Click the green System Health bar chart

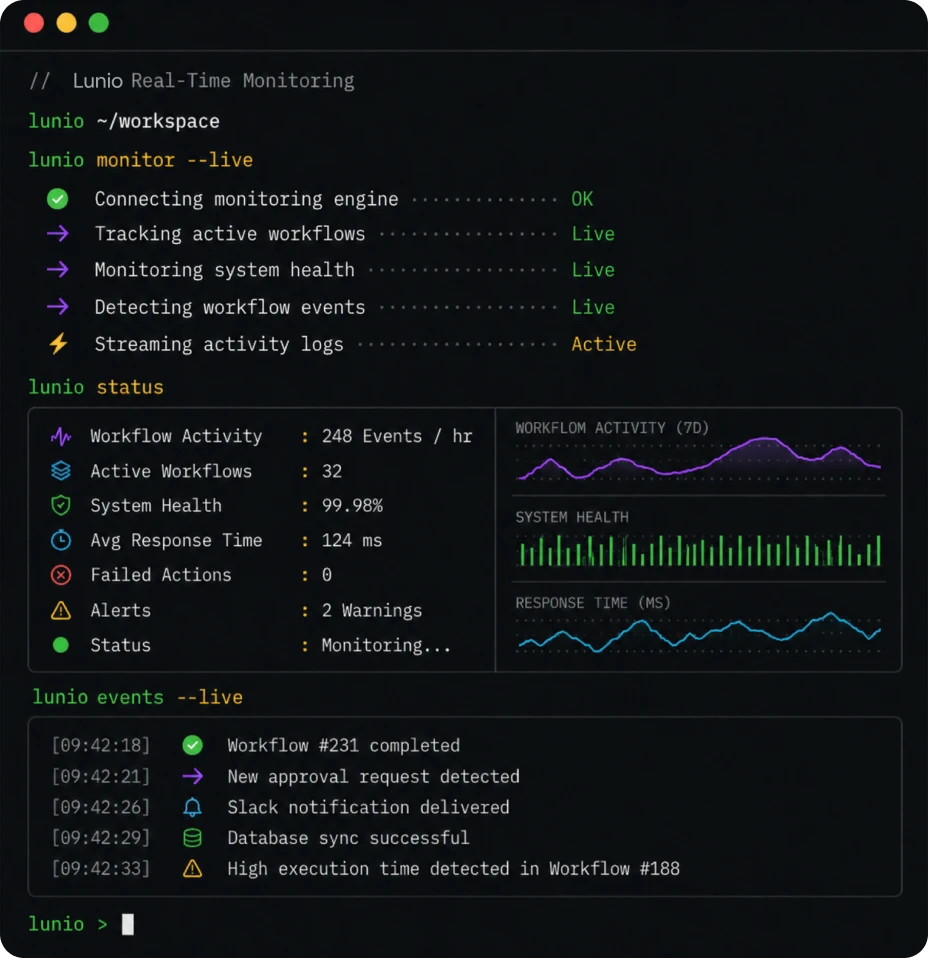tap(700, 550)
